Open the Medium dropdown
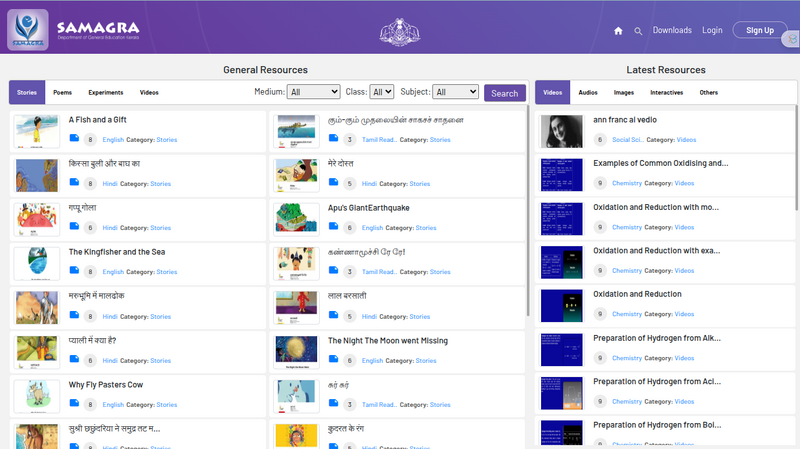Viewport: 800px width, 449px height. click(x=313, y=92)
